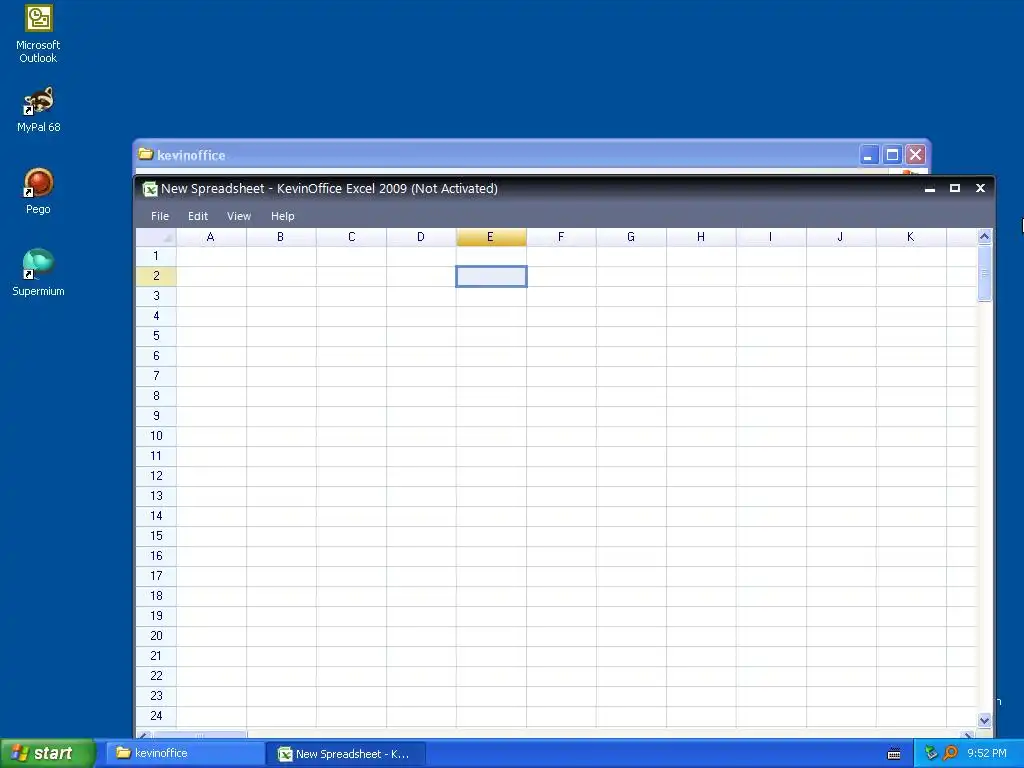1024x768 pixels.
Task: Minimize the New Spreadsheet window
Action: pyautogui.click(x=930, y=189)
